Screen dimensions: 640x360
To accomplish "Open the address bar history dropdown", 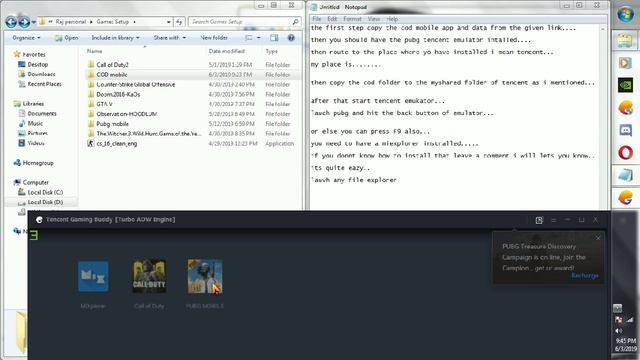I will [x=169, y=22].
